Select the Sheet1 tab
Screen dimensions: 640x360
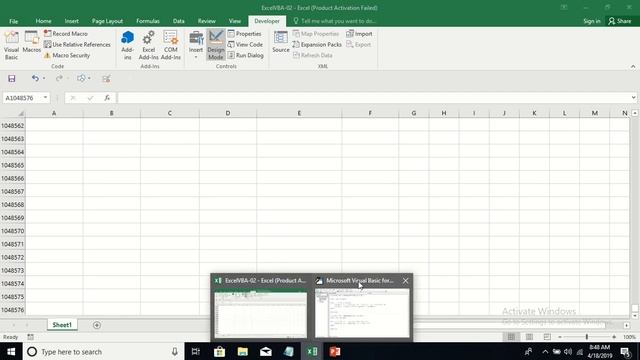pos(62,325)
